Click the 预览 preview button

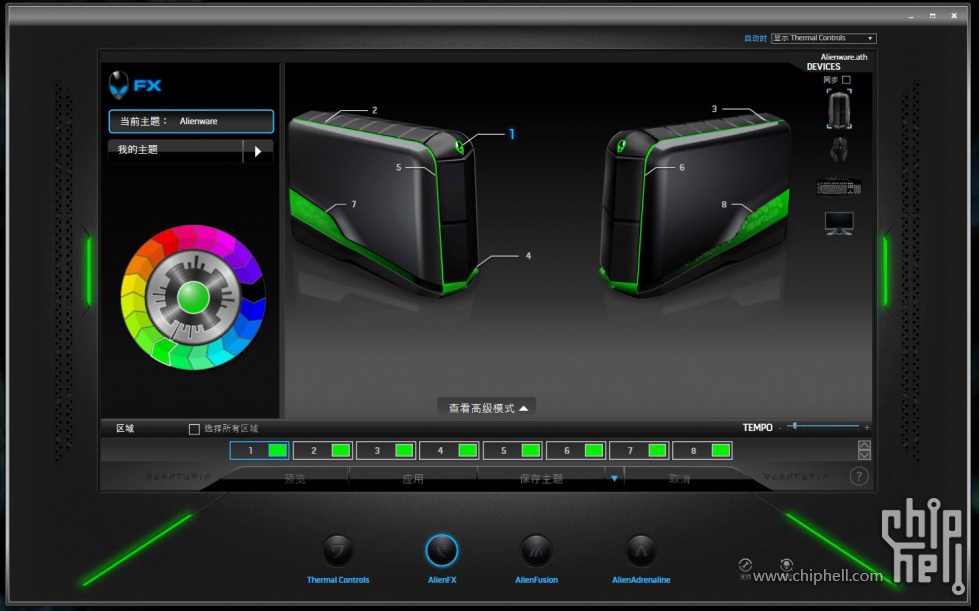coord(295,479)
